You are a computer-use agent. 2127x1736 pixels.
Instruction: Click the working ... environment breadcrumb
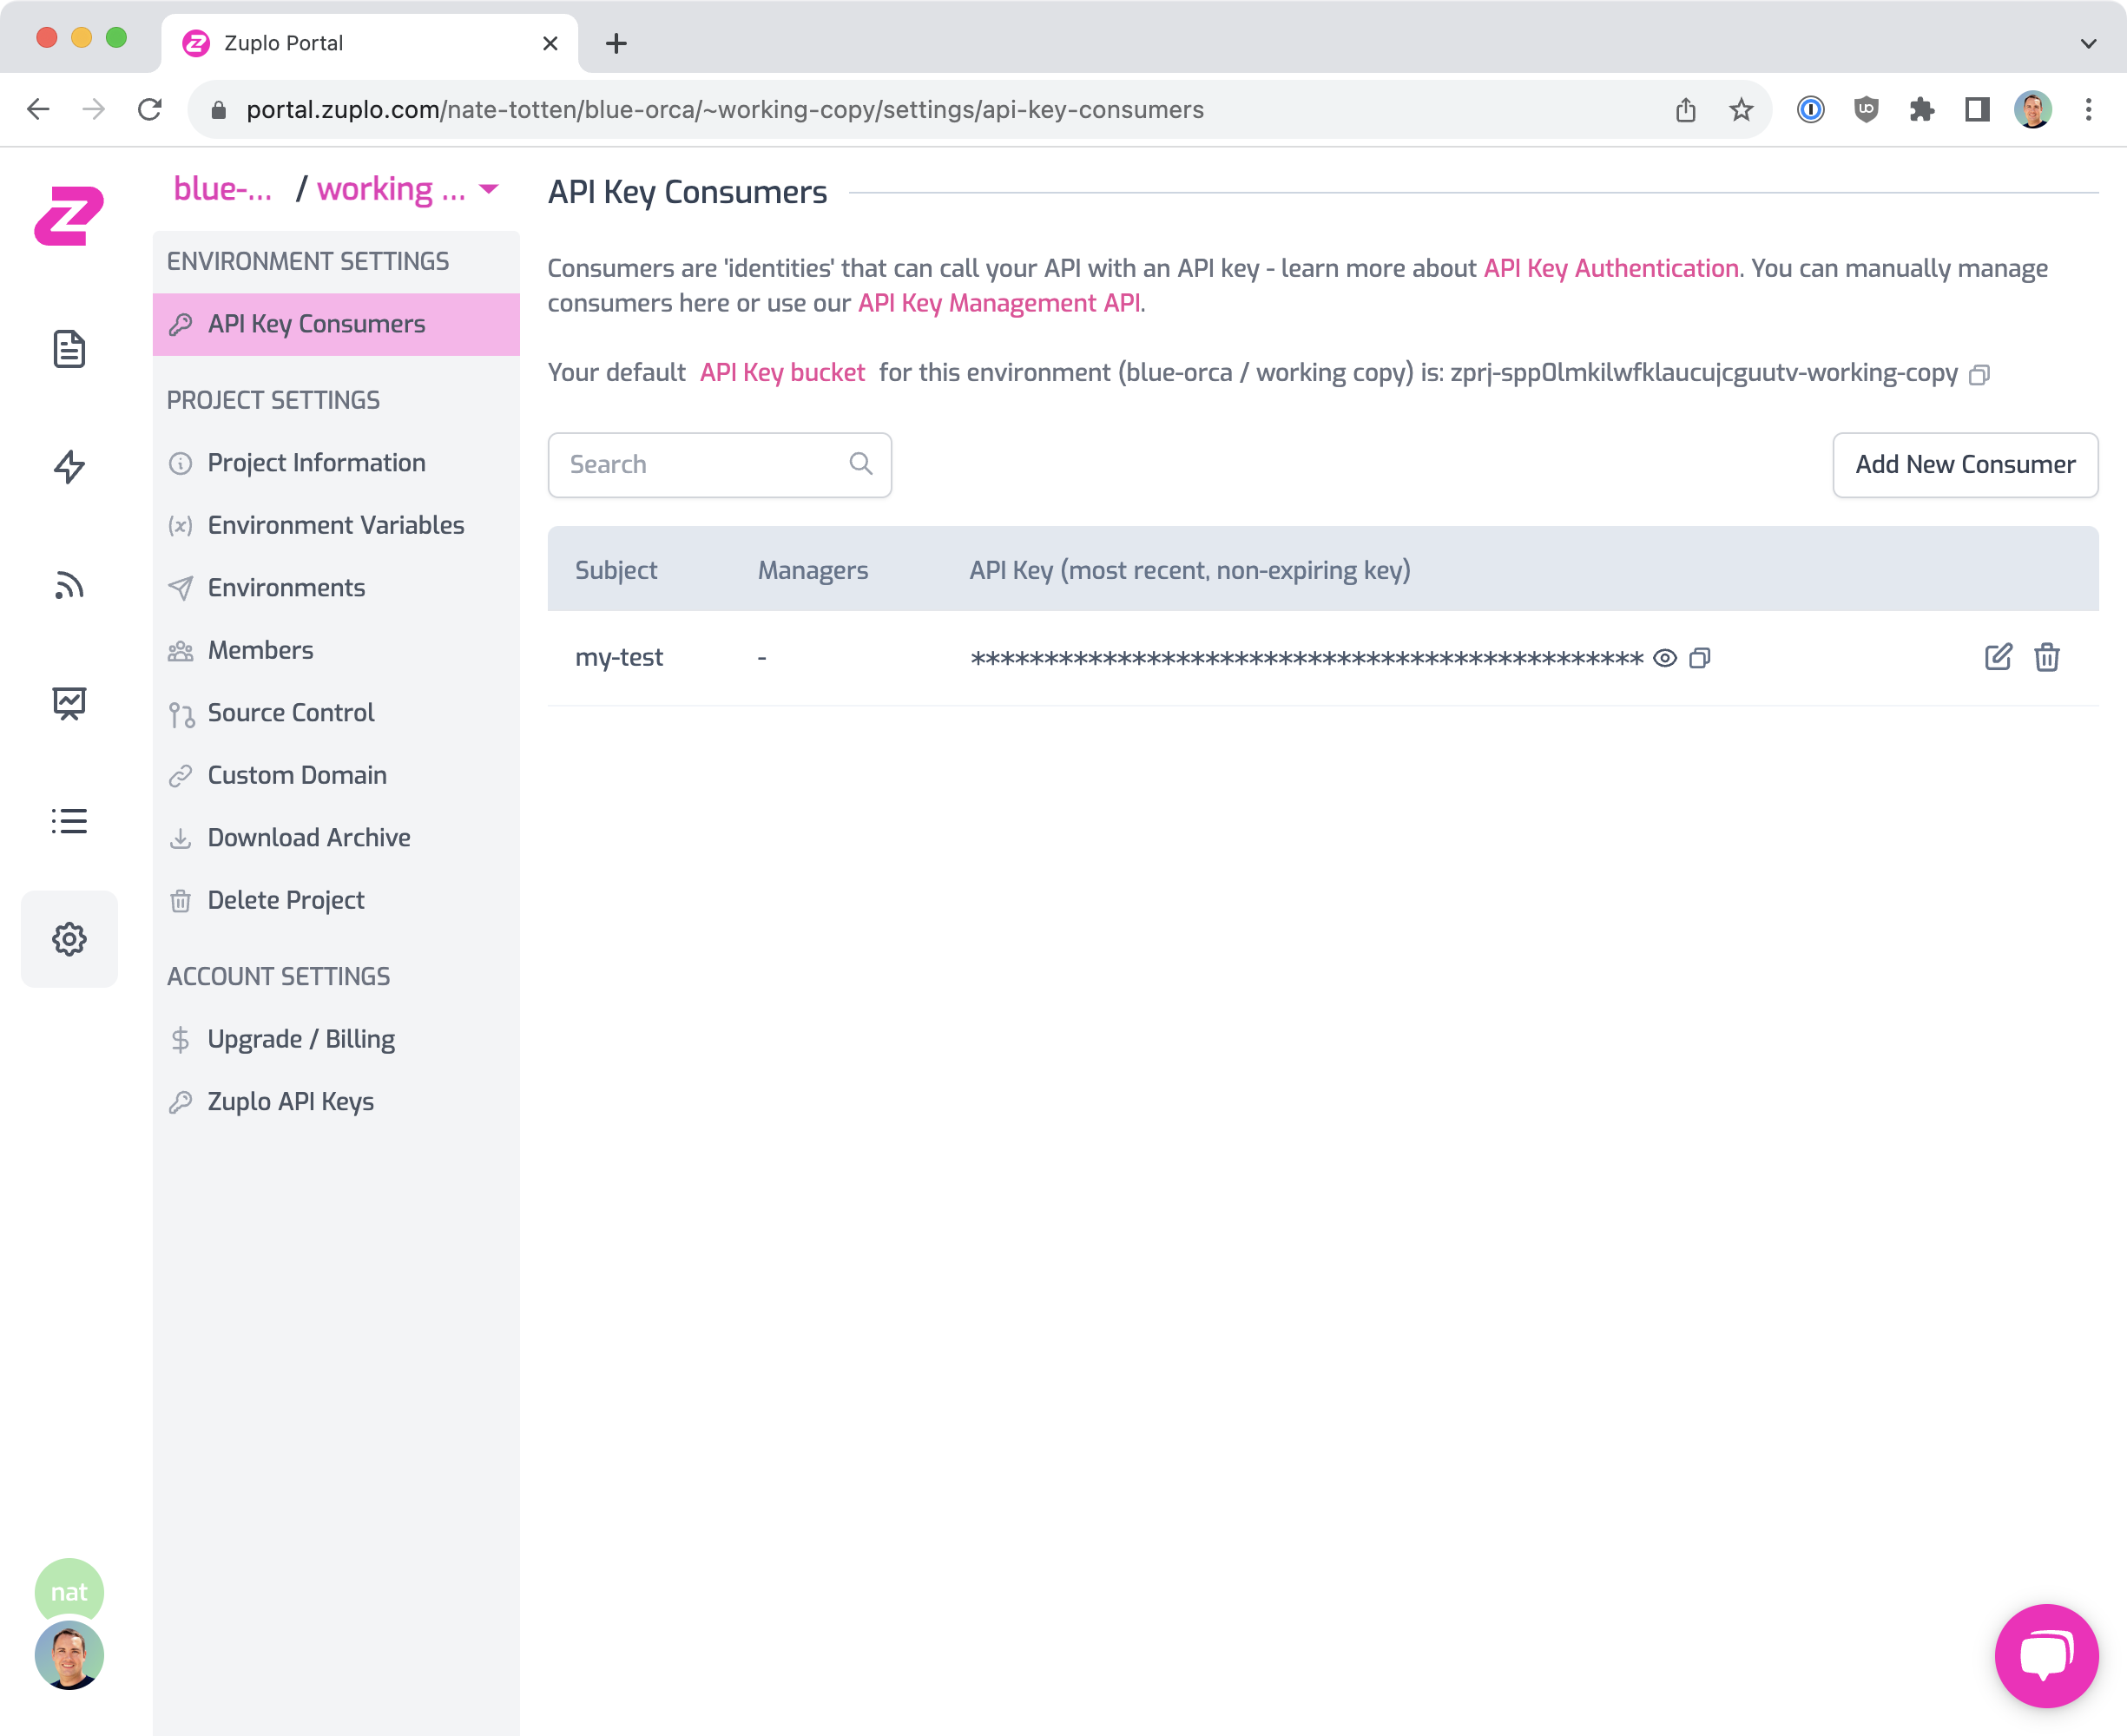(x=391, y=189)
